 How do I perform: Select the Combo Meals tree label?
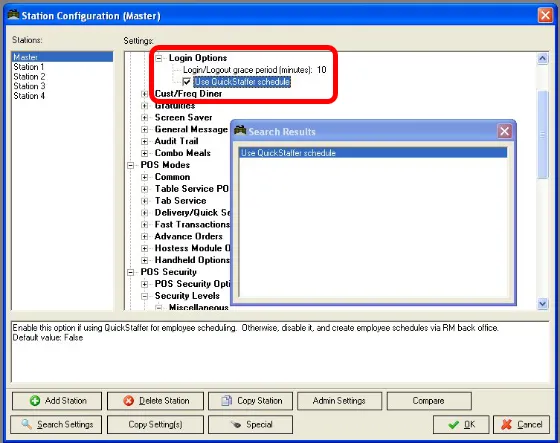tap(182, 153)
